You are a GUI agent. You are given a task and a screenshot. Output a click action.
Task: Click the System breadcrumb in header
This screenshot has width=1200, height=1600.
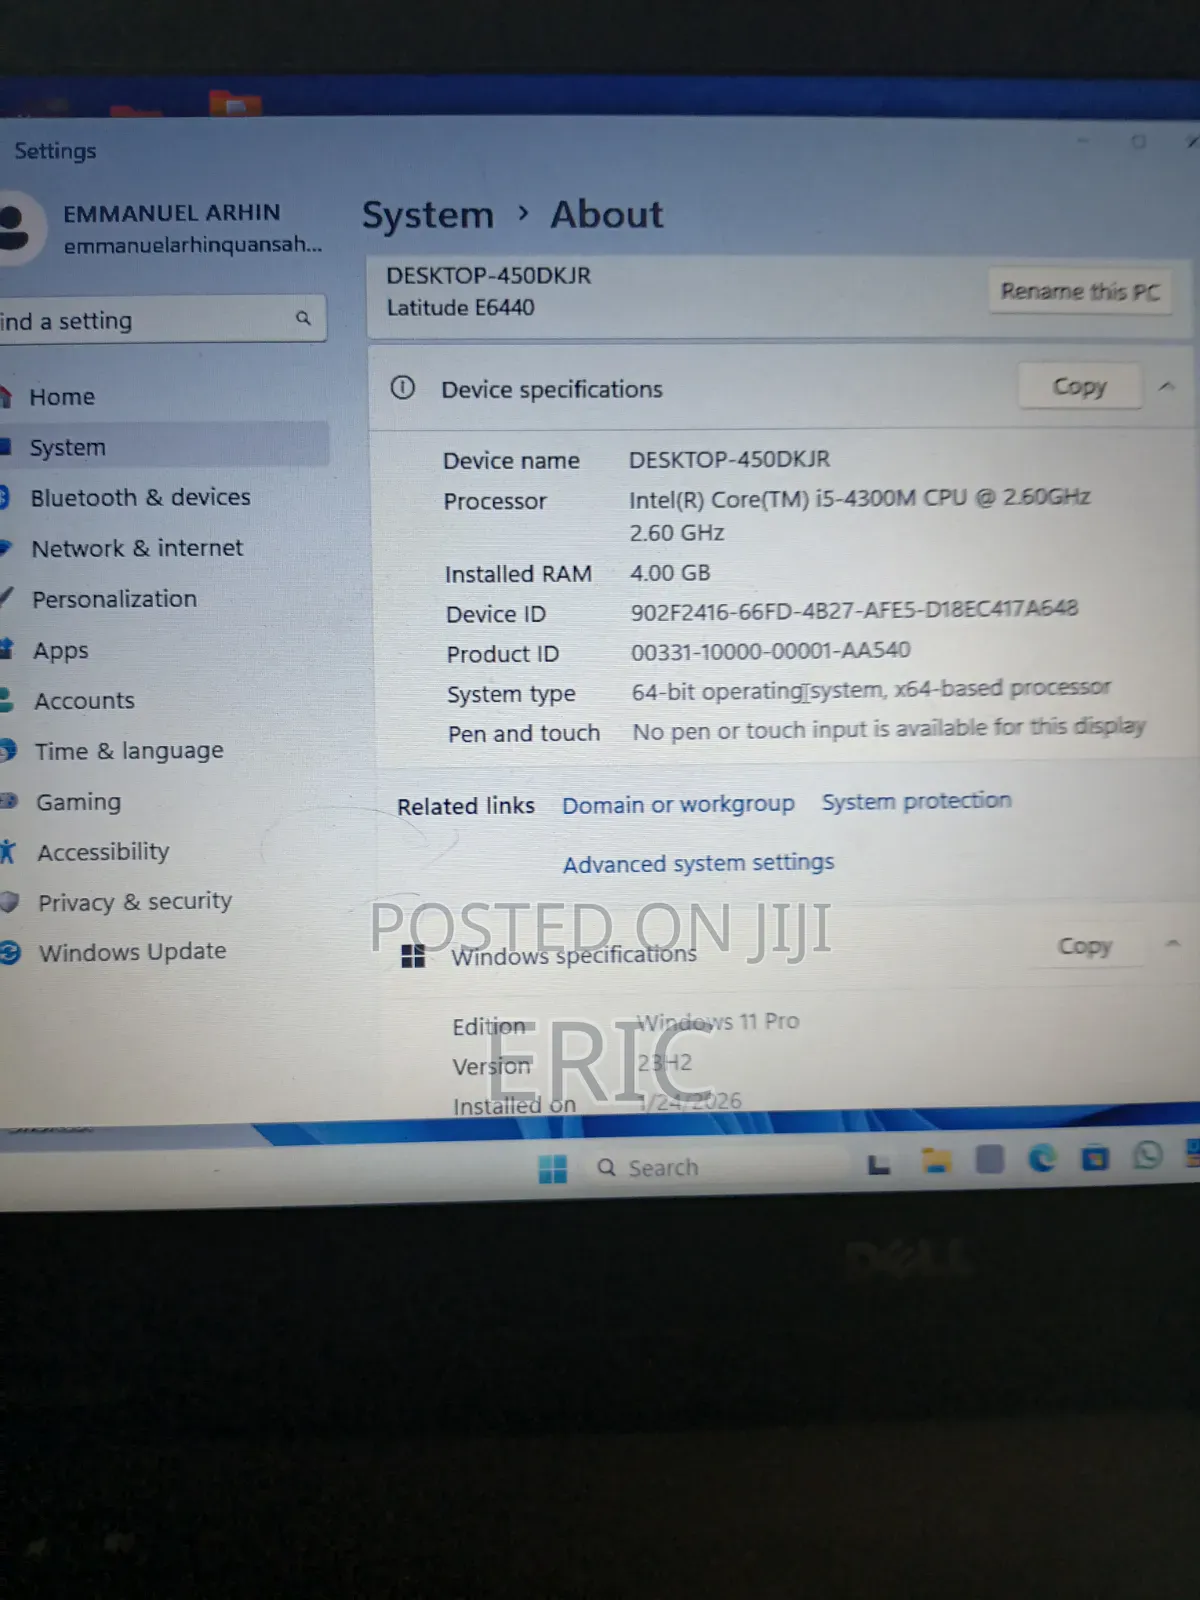point(428,216)
